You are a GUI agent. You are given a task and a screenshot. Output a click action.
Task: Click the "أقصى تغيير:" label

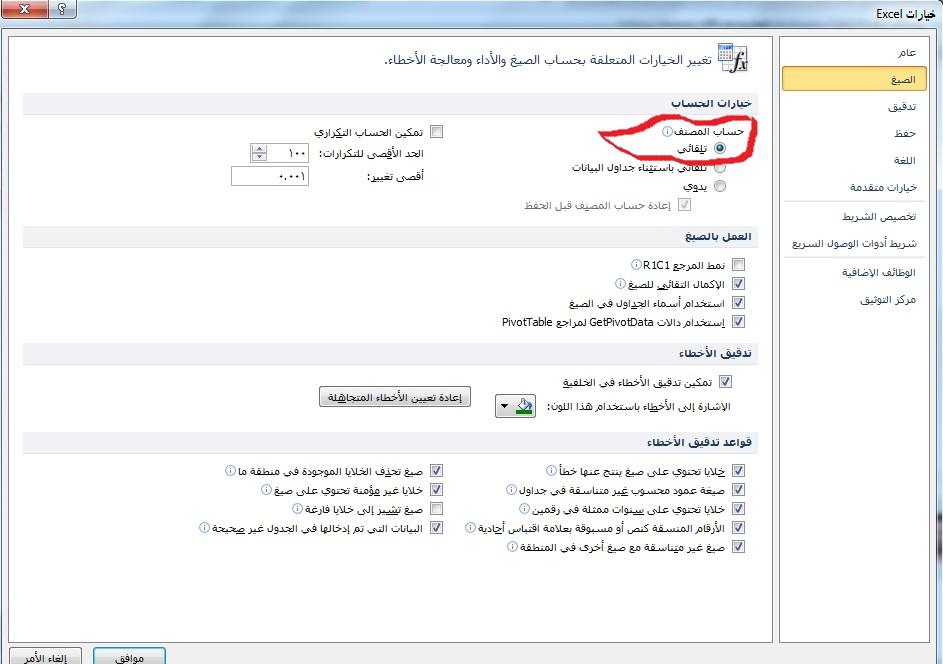396,176
